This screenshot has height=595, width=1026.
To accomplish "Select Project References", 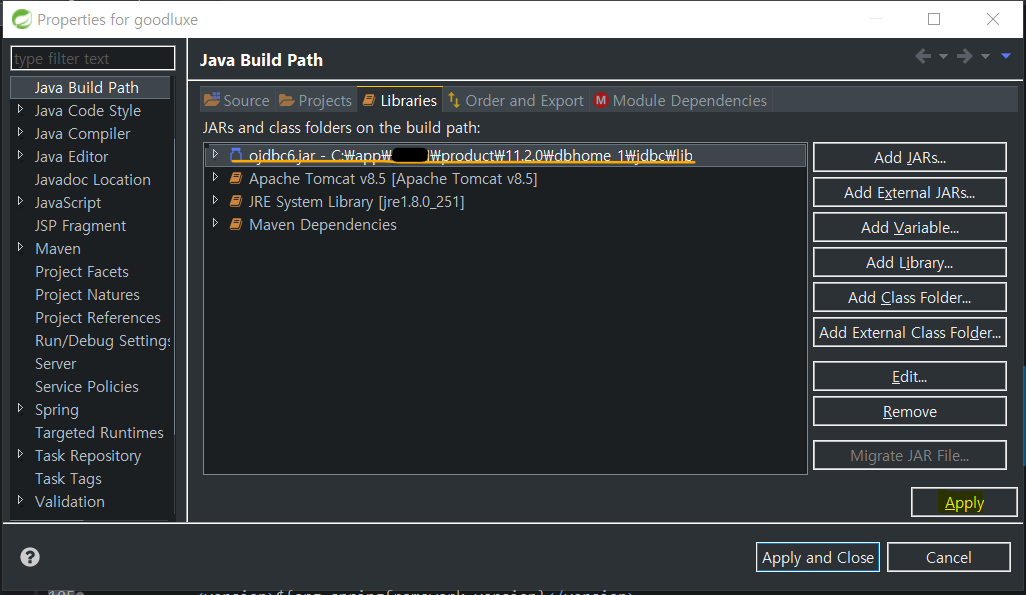I will click(97, 317).
